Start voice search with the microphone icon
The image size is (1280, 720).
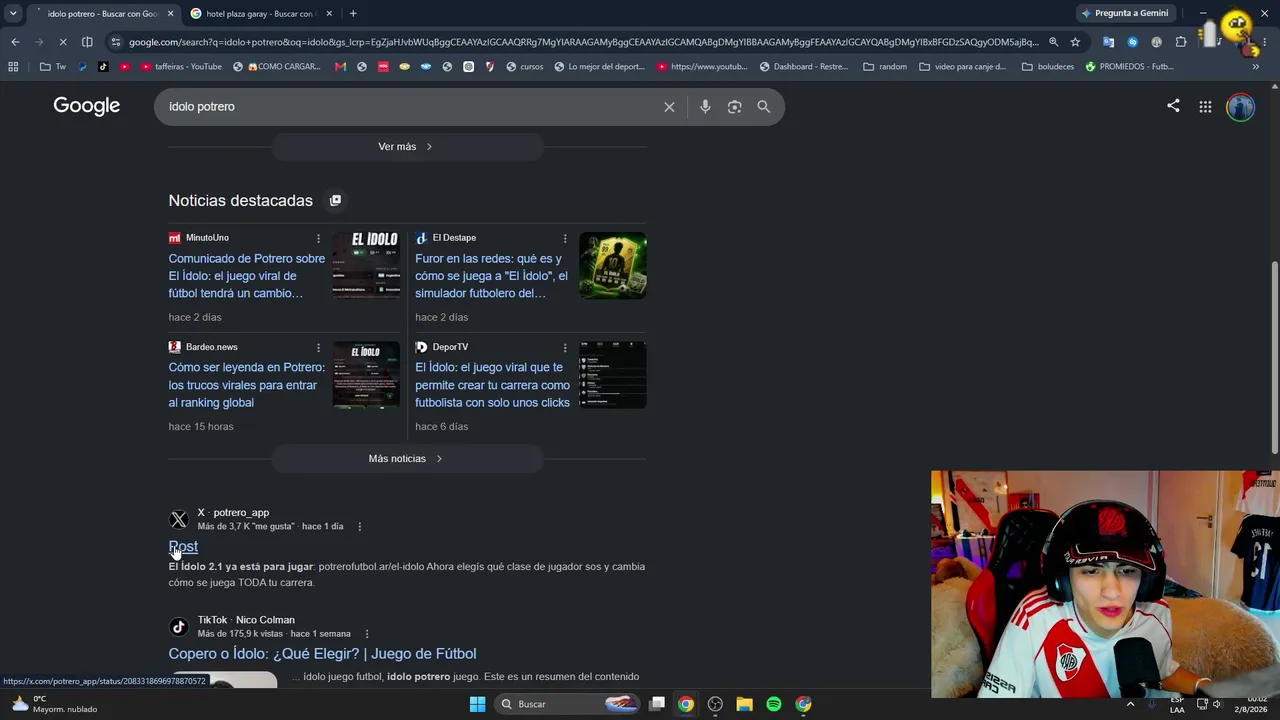pyautogui.click(x=705, y=107)
